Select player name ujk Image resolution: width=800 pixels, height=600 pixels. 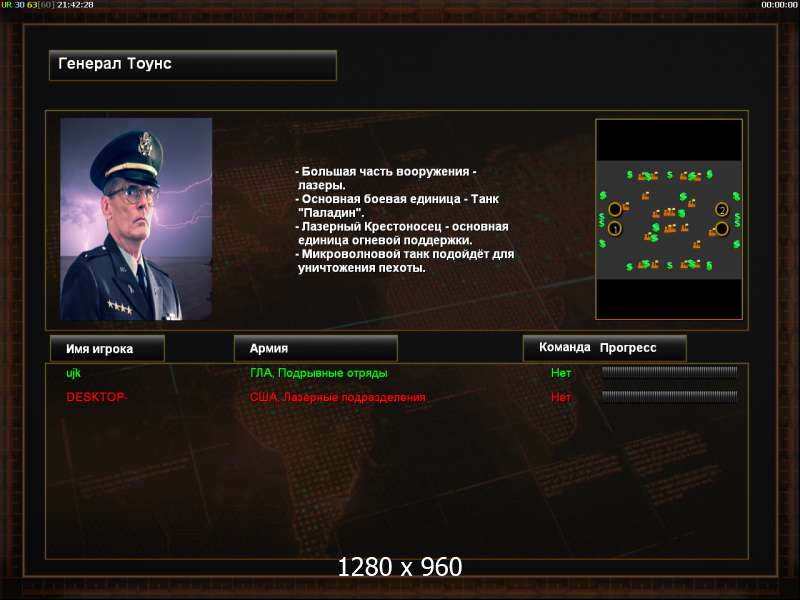[73, 373]
